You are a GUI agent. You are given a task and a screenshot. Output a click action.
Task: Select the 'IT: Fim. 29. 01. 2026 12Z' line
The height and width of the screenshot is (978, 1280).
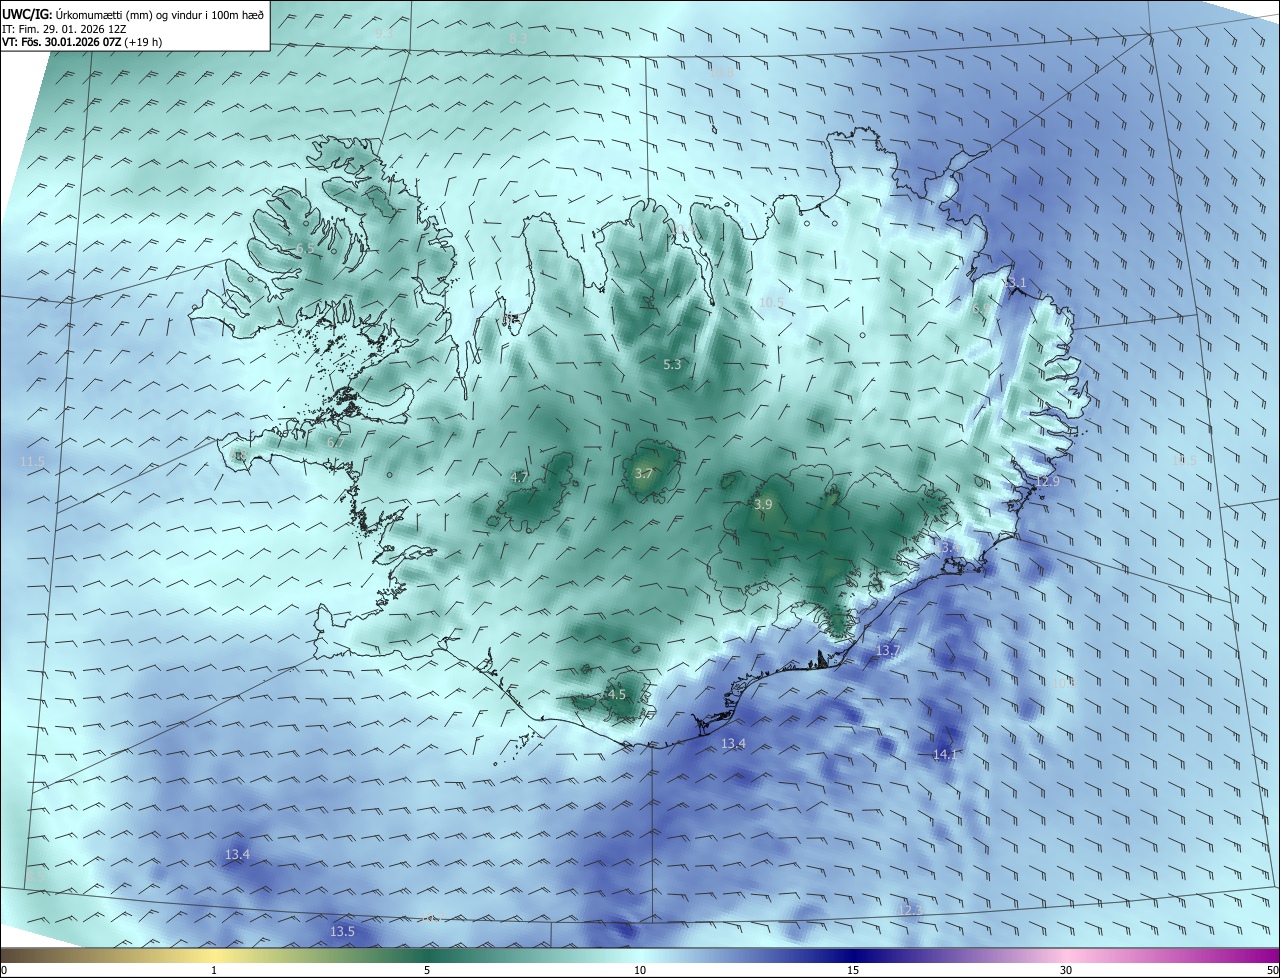(x=64, y=29)
